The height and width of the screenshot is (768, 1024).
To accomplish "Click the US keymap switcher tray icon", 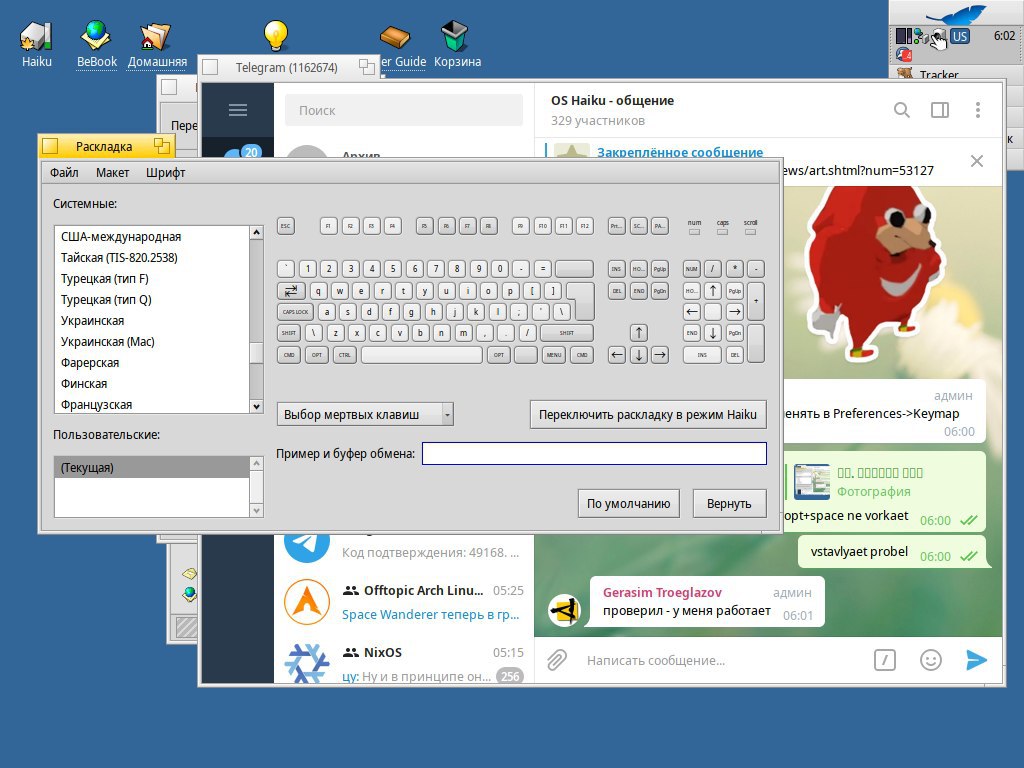I will 959,37.
